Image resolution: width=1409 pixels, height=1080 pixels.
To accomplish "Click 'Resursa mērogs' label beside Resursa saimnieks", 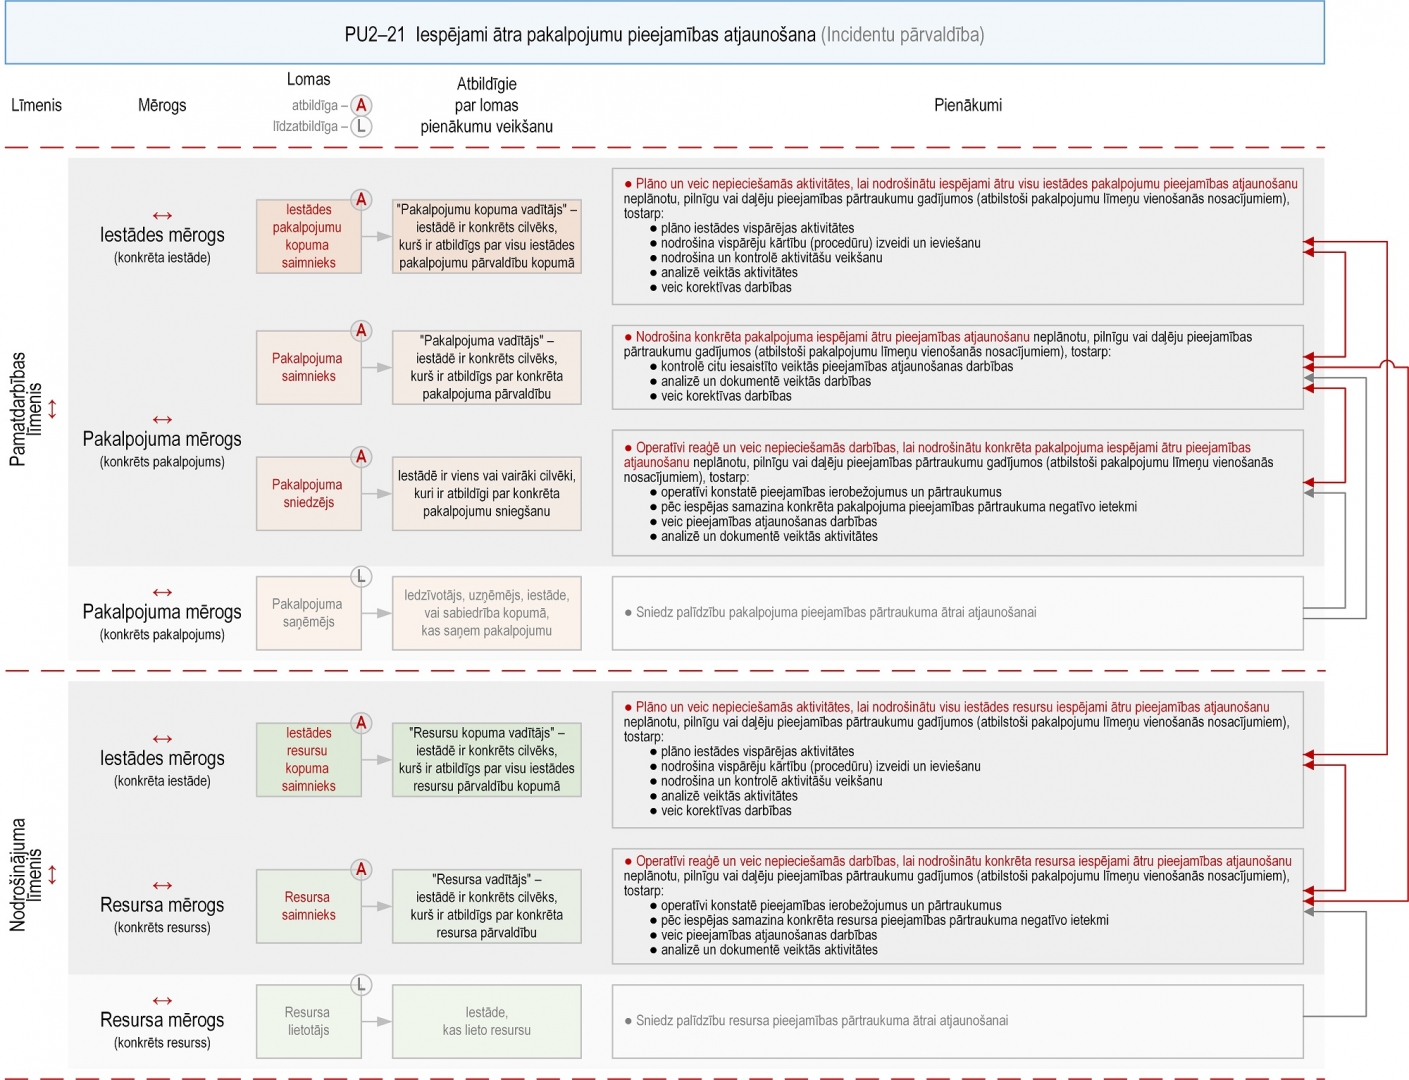I will point(162,905).
